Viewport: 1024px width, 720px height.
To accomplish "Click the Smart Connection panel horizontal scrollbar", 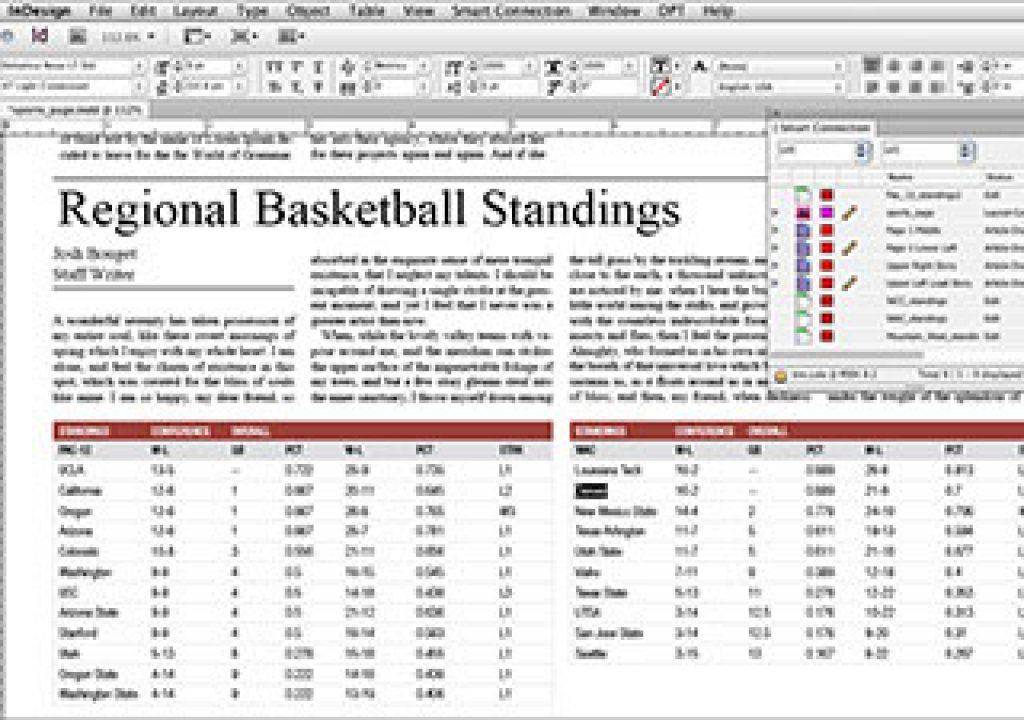I will coord(849,355).
